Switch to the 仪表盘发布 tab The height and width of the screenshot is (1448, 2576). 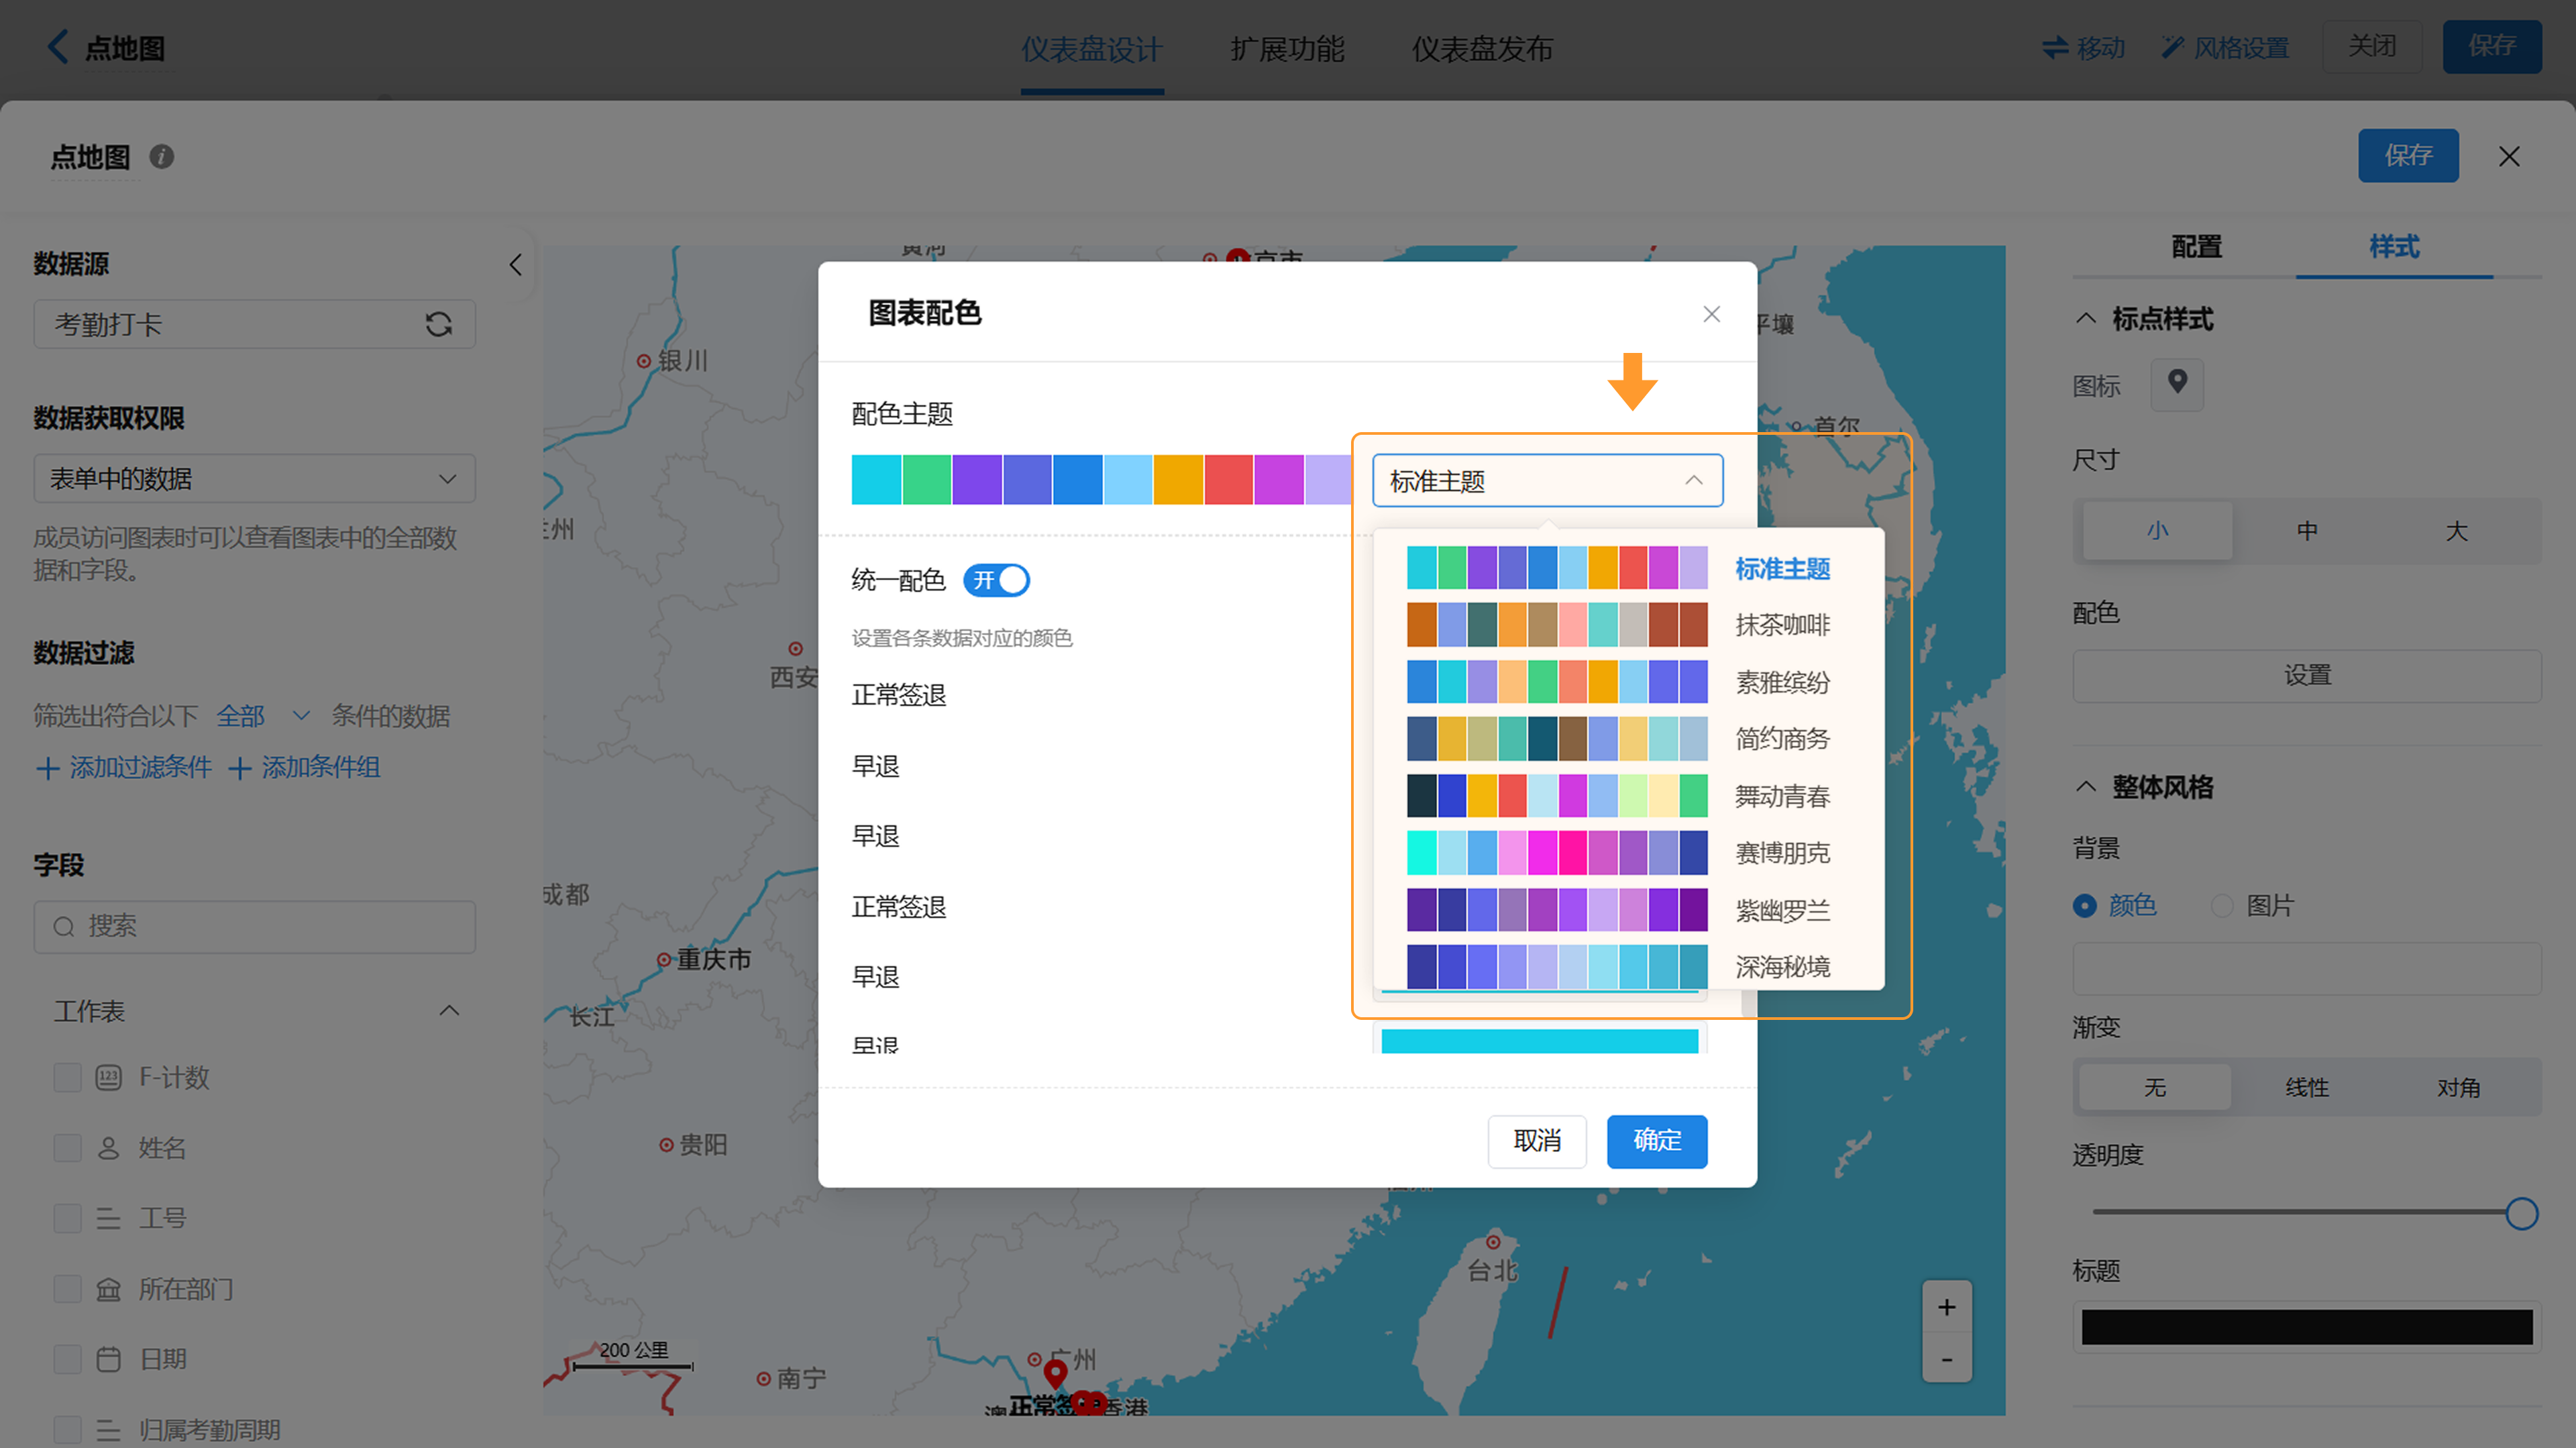(x=1482, y=49)
